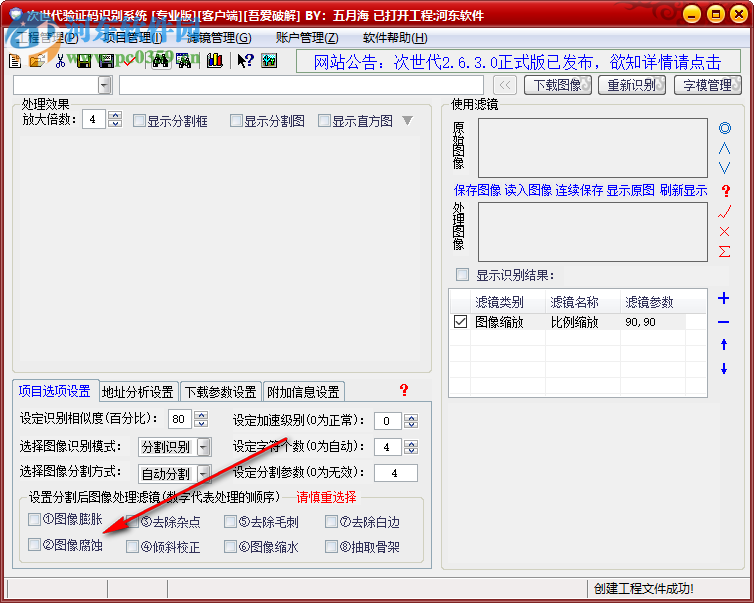Enable the 显示分割框 checkbox
Viewport: 754px width, 603px height.
(x=139, y=121)
